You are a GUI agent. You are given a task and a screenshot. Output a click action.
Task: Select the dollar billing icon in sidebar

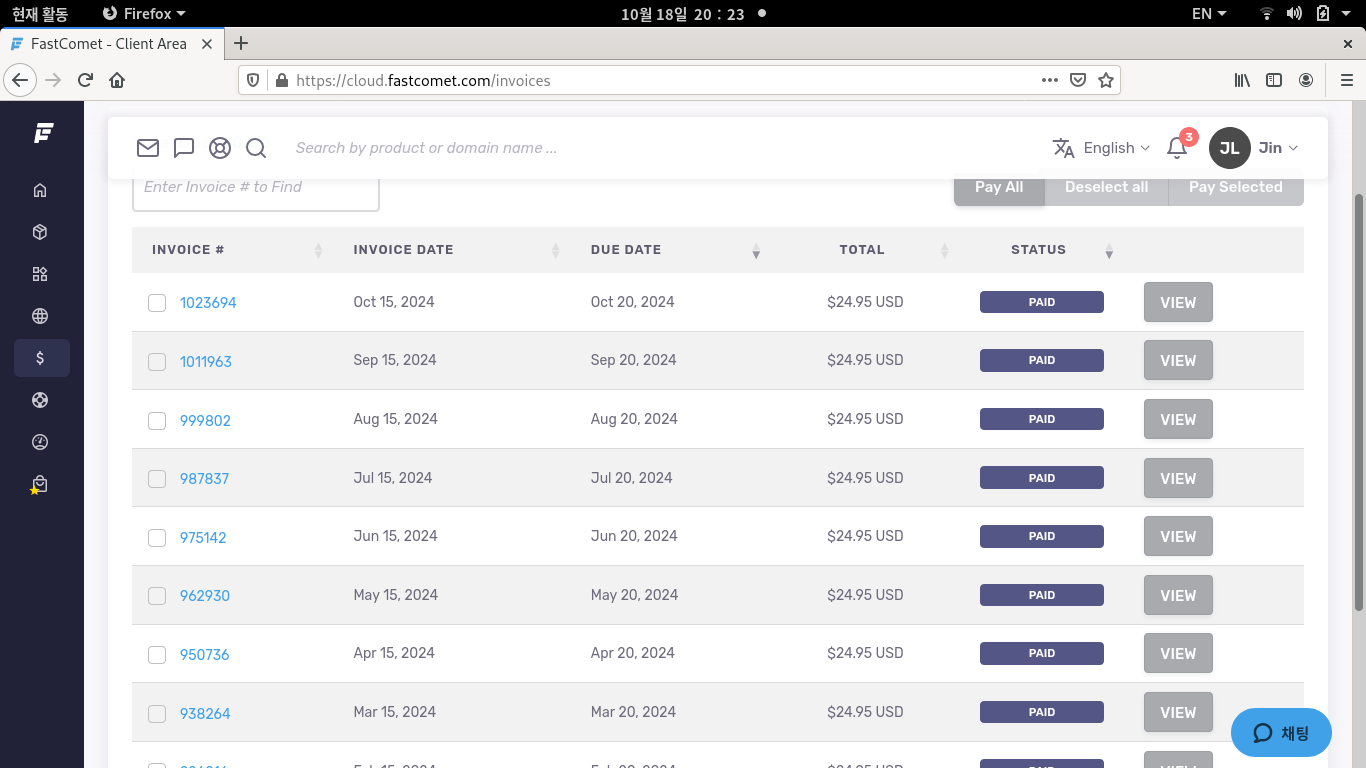(x=40, y=358)
